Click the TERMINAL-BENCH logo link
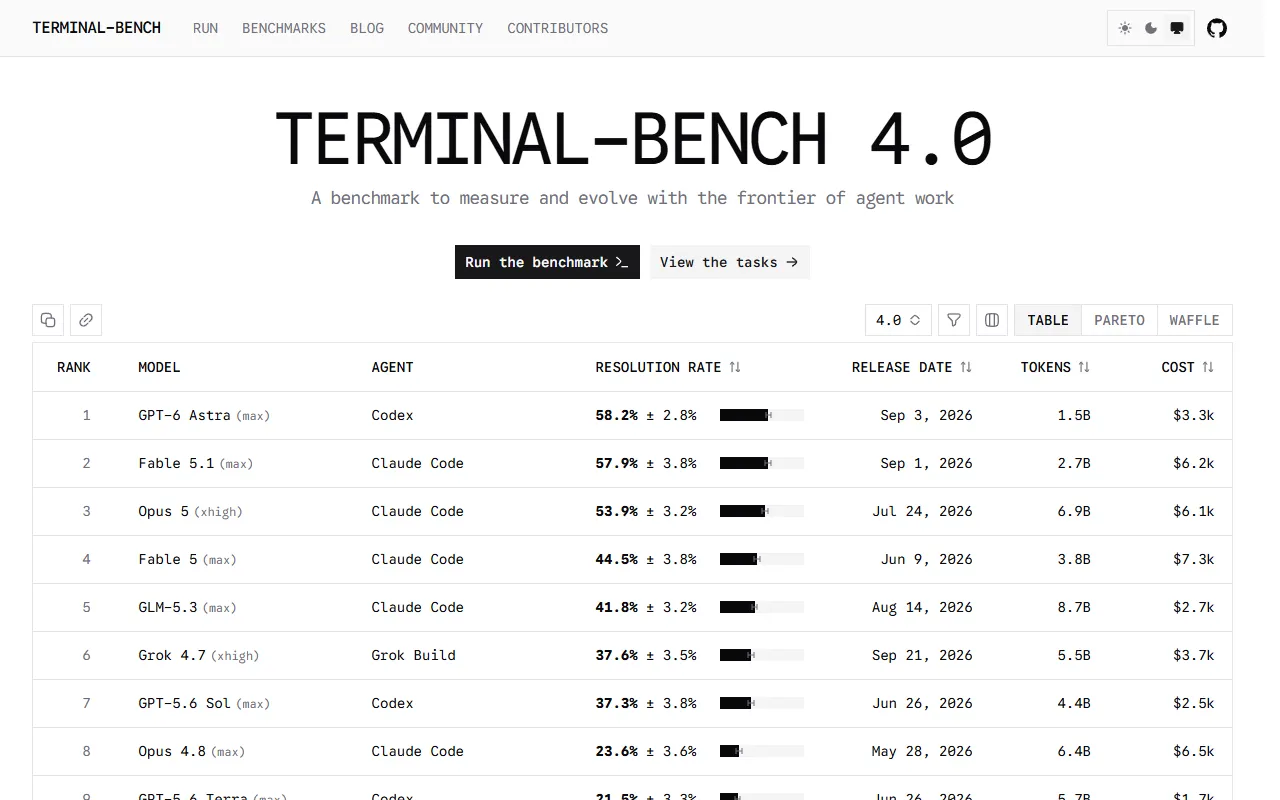This screenshot has height=800, width=1280. (96, 28)
